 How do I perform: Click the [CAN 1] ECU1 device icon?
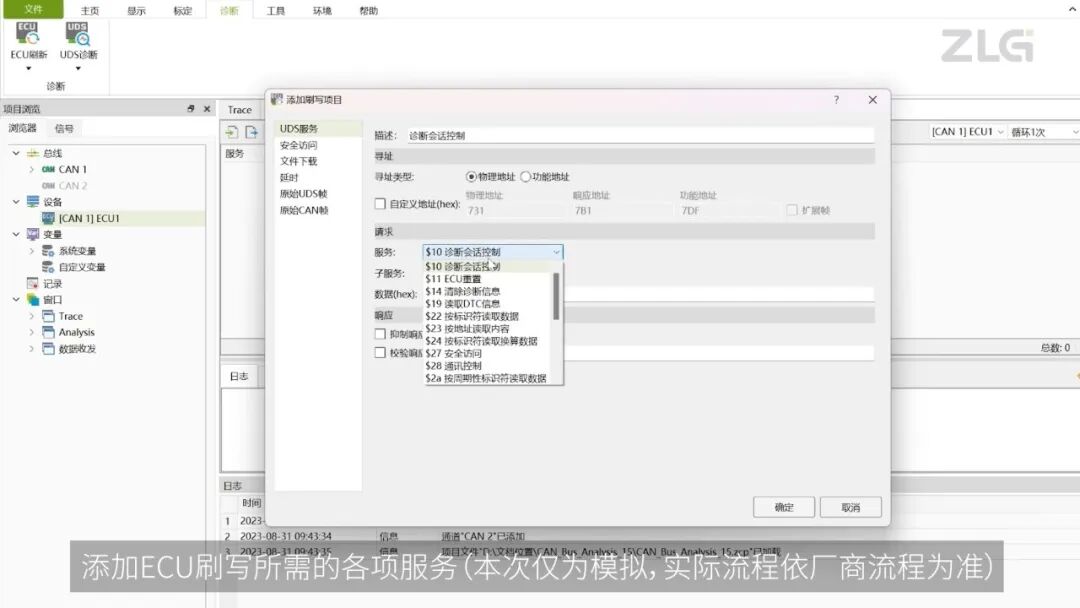tap(47, 218)
